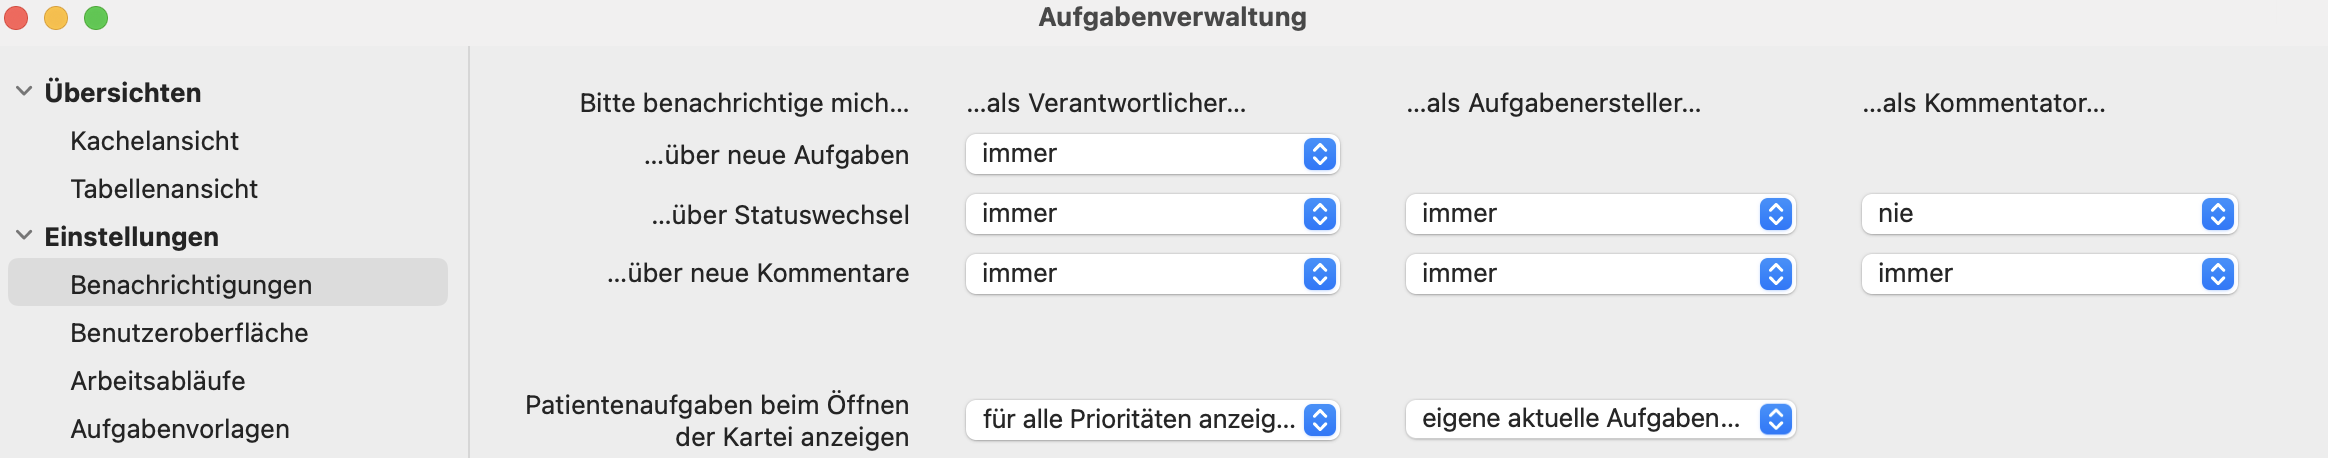This screenshot has width=2328, height=458.
Task: Open Arbeitsabläufe settings
Action: tap(158, 381)
